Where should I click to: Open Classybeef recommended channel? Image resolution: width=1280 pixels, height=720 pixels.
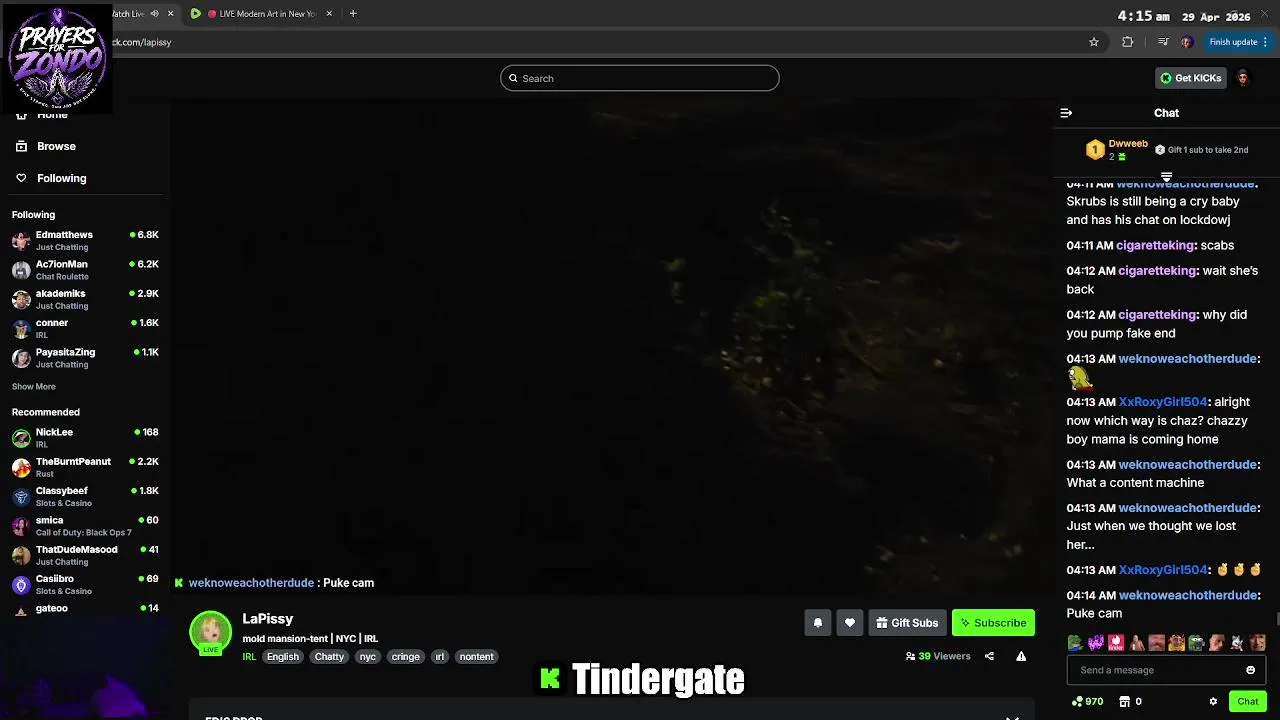tap(85, 496)
